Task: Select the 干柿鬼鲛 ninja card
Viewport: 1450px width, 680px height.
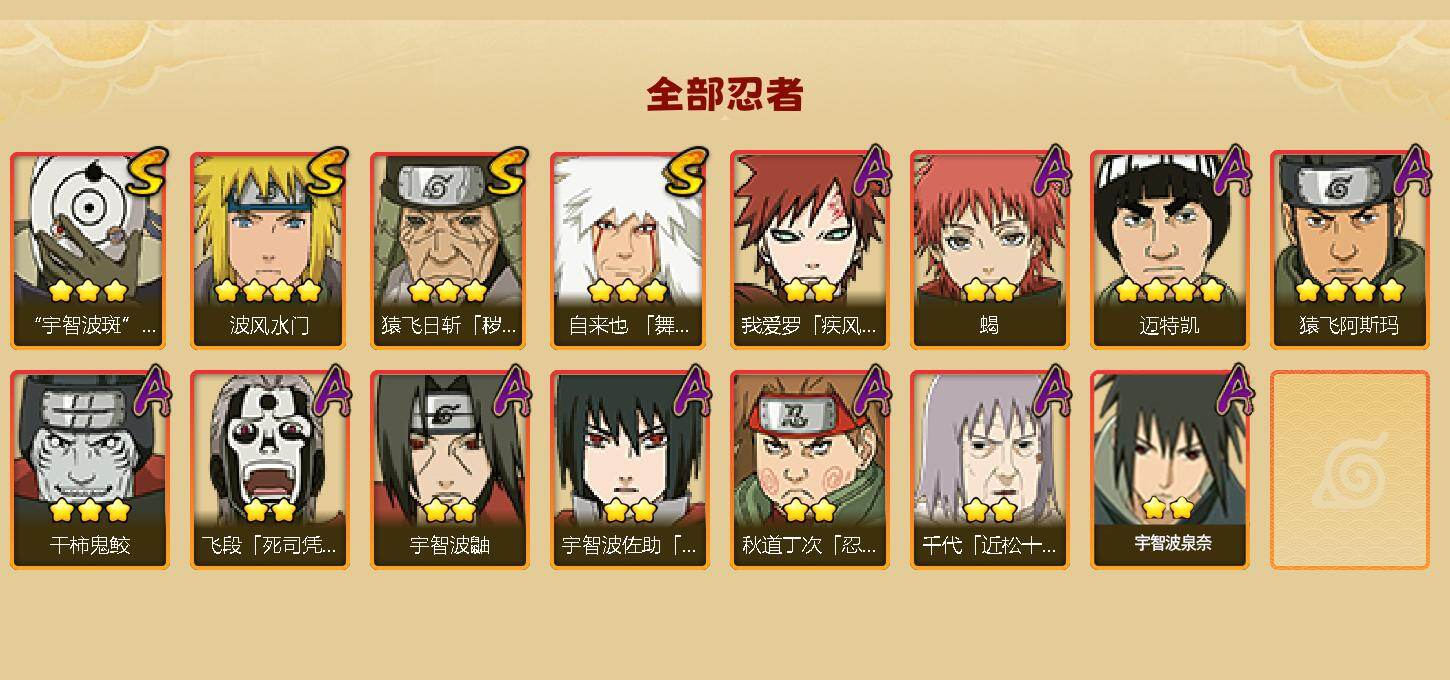Action: [89, 470]
